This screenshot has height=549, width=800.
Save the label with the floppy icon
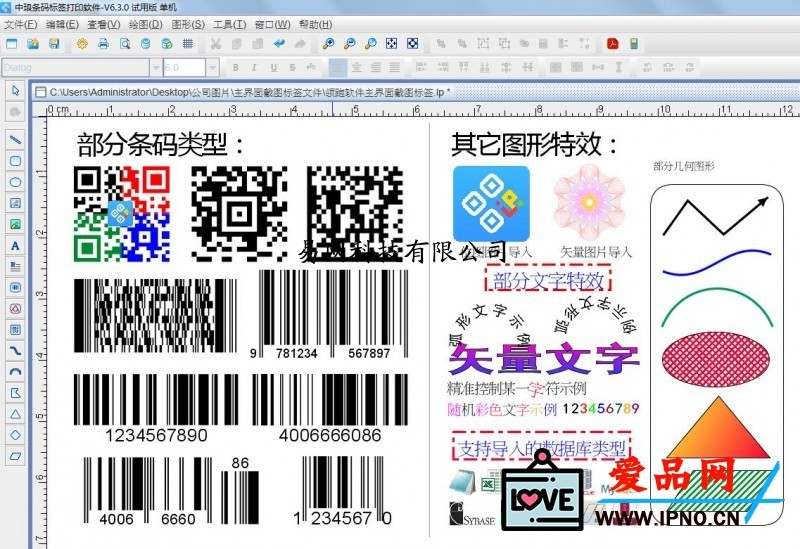click(x=54, y=44)
